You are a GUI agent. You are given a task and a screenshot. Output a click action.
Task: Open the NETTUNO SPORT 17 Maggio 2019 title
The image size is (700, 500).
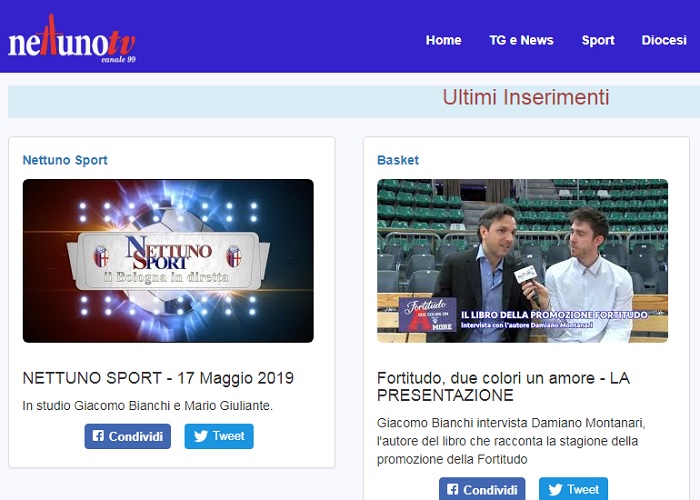click(x=158, y=378)
